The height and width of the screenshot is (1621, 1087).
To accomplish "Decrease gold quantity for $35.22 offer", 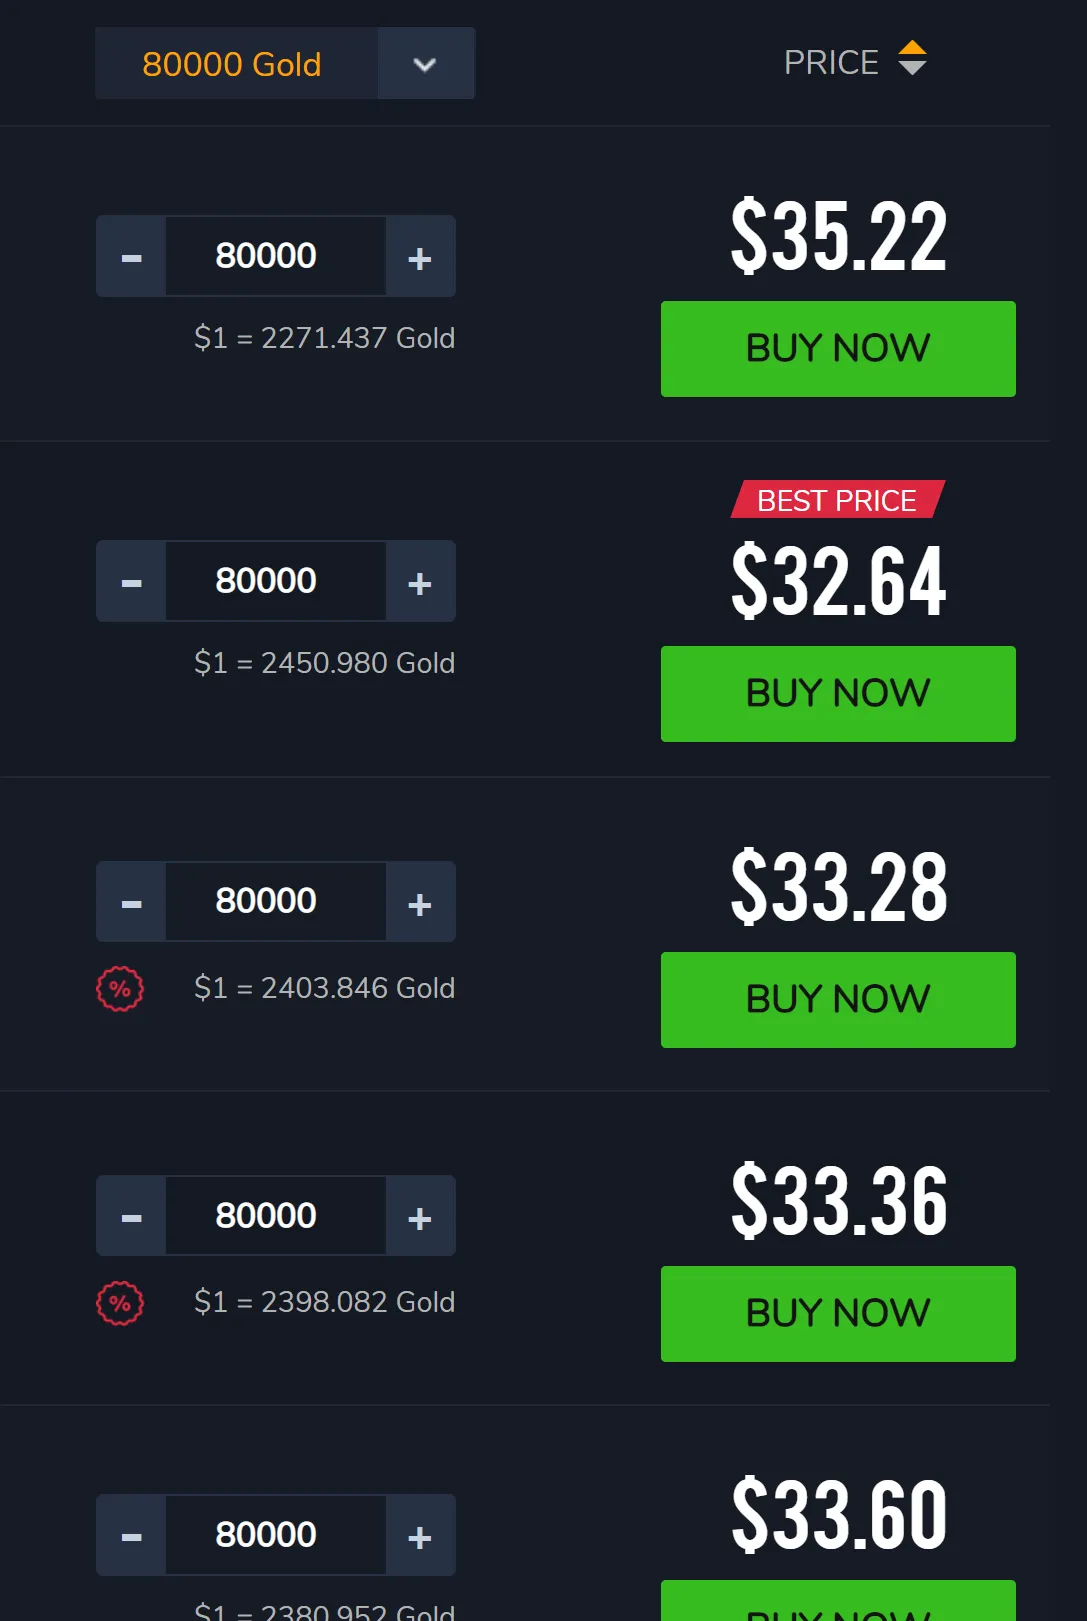I will [x=131, y=257].
